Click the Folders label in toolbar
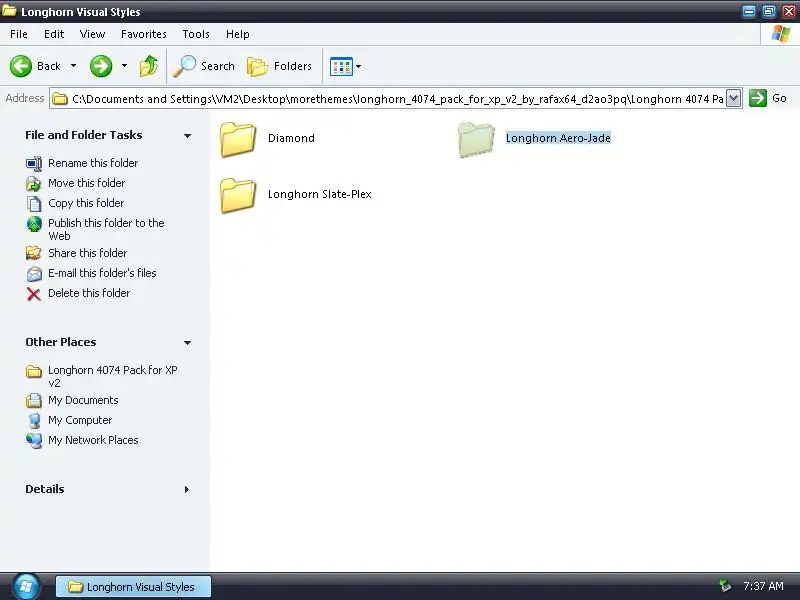 coord(293,66)
